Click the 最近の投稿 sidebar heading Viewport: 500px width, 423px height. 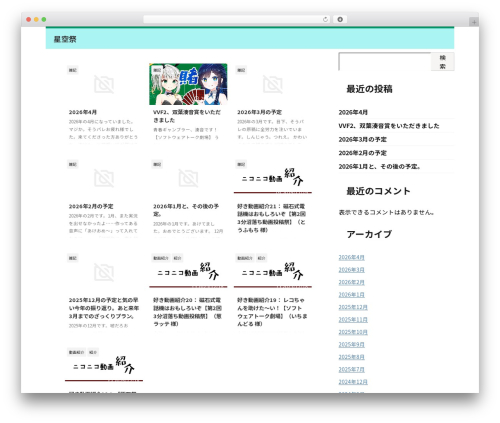pos(369,89)
